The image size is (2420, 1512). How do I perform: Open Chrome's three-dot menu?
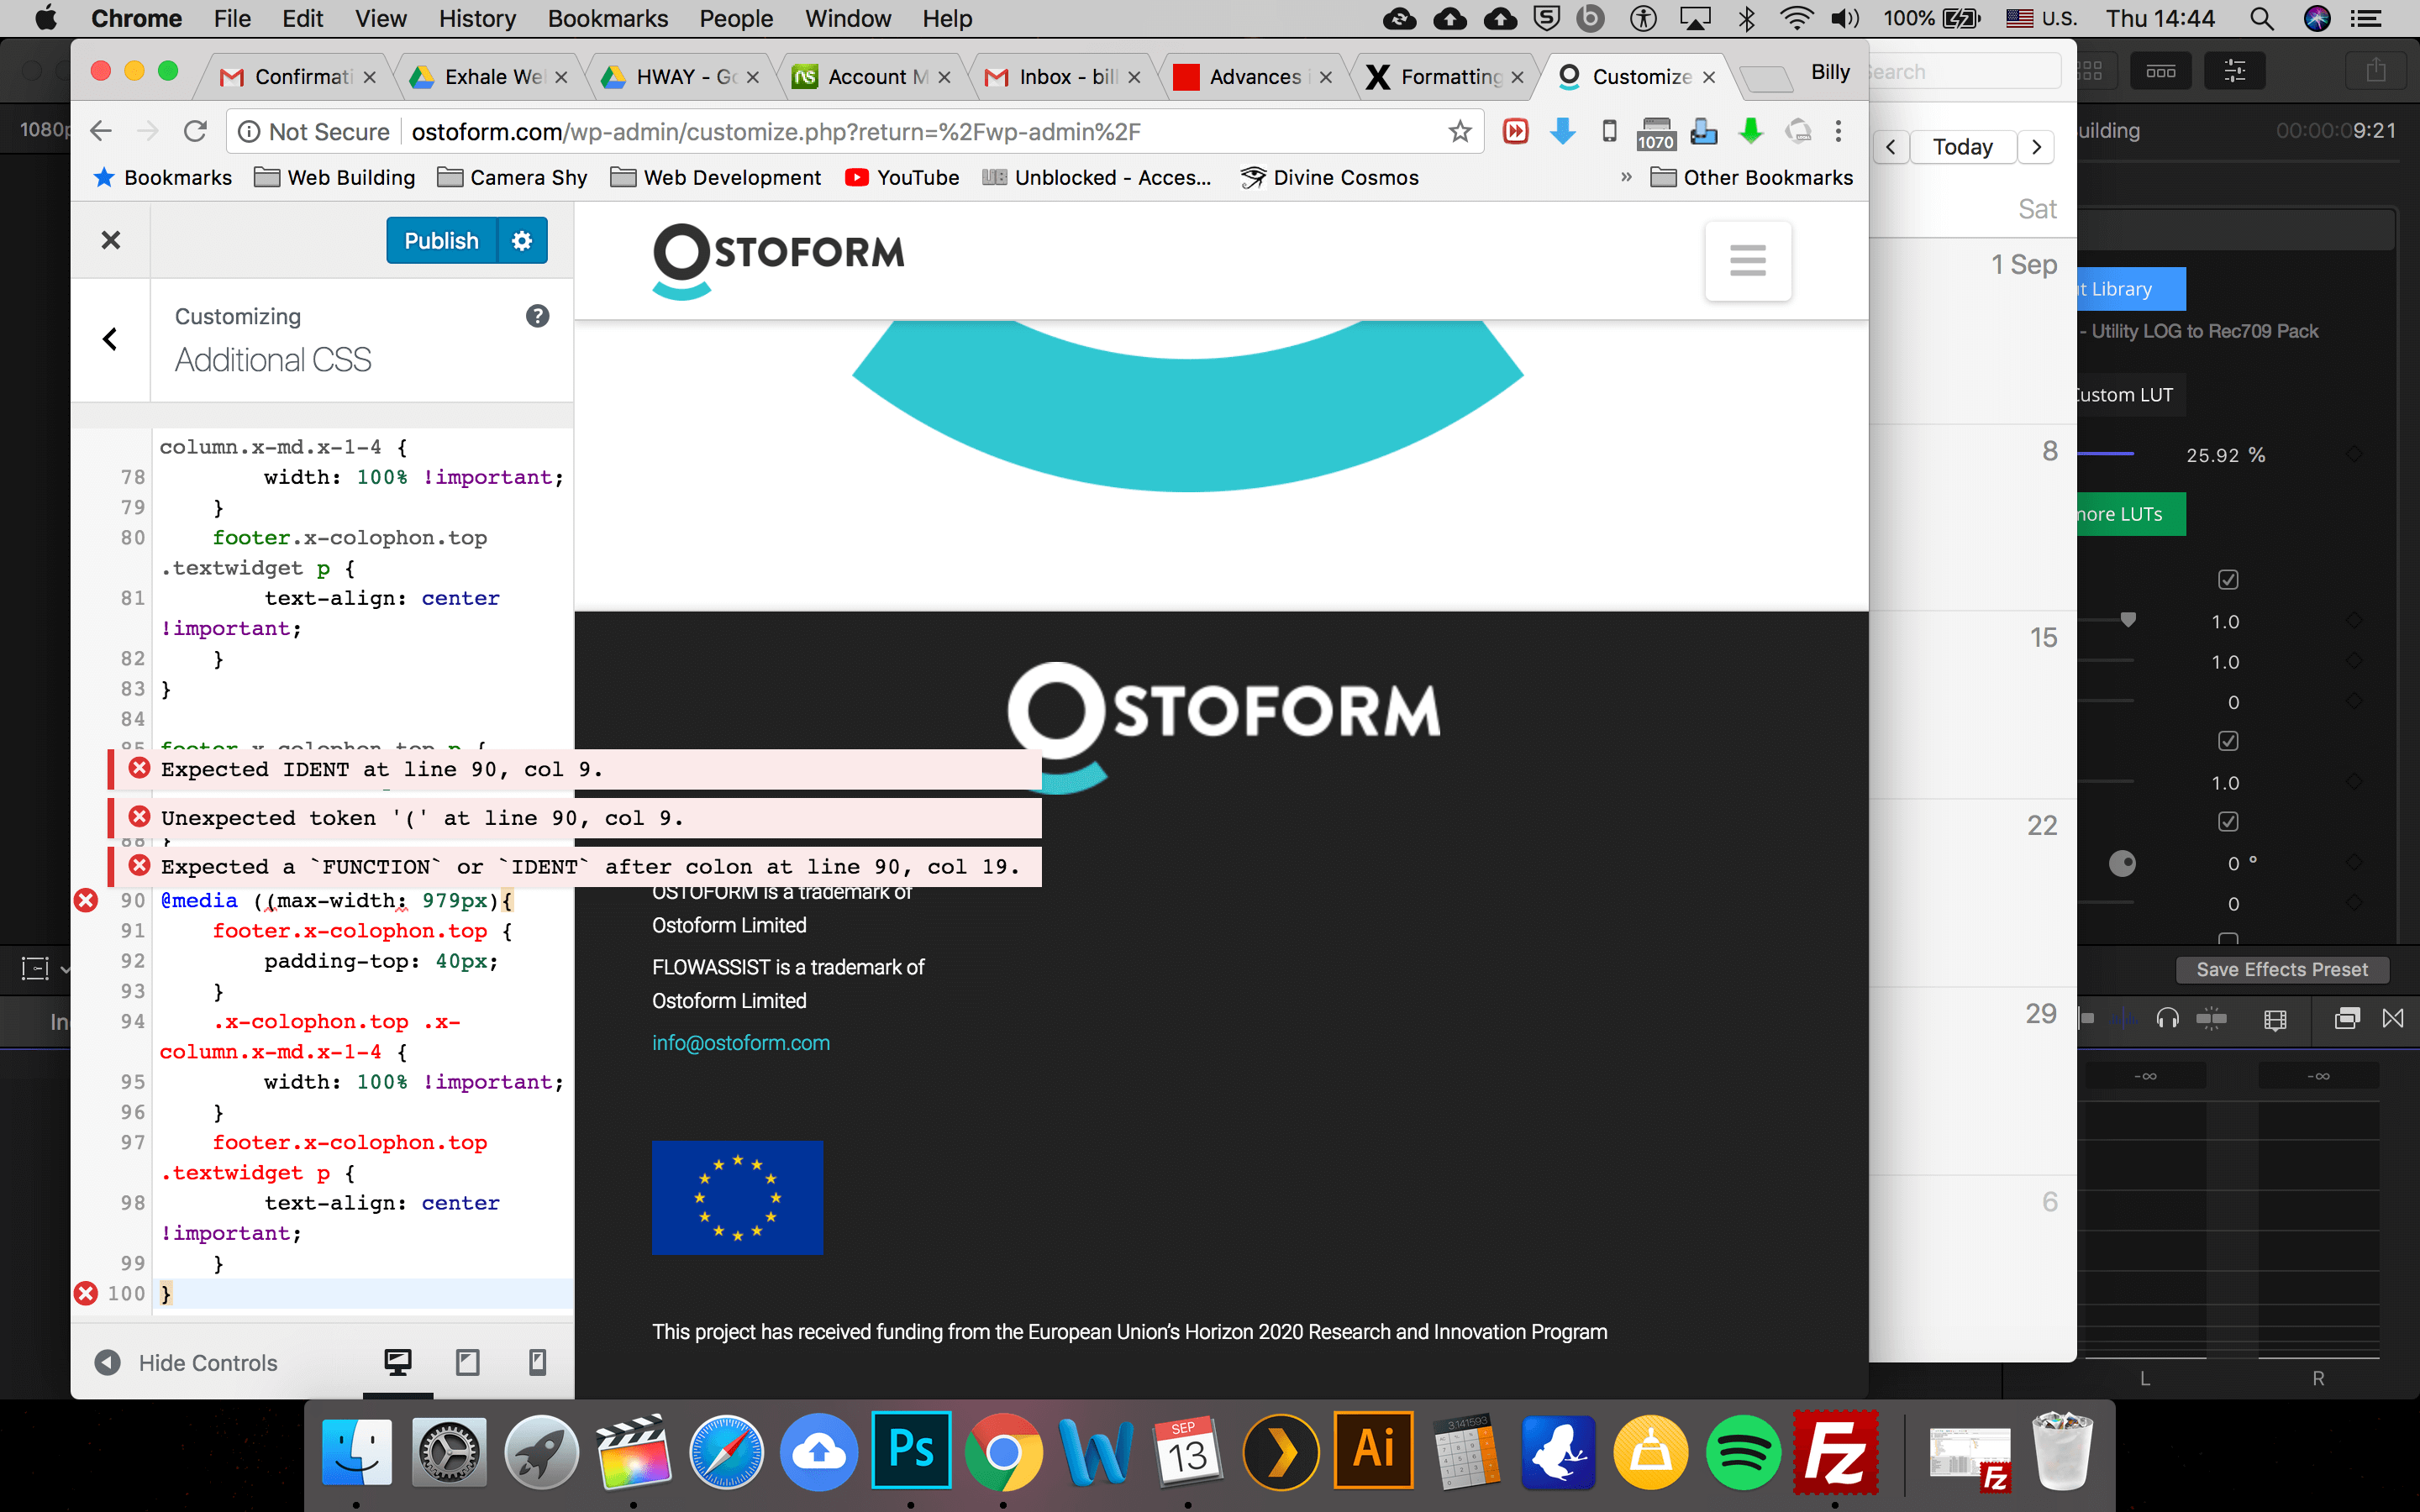[1838, 131]
